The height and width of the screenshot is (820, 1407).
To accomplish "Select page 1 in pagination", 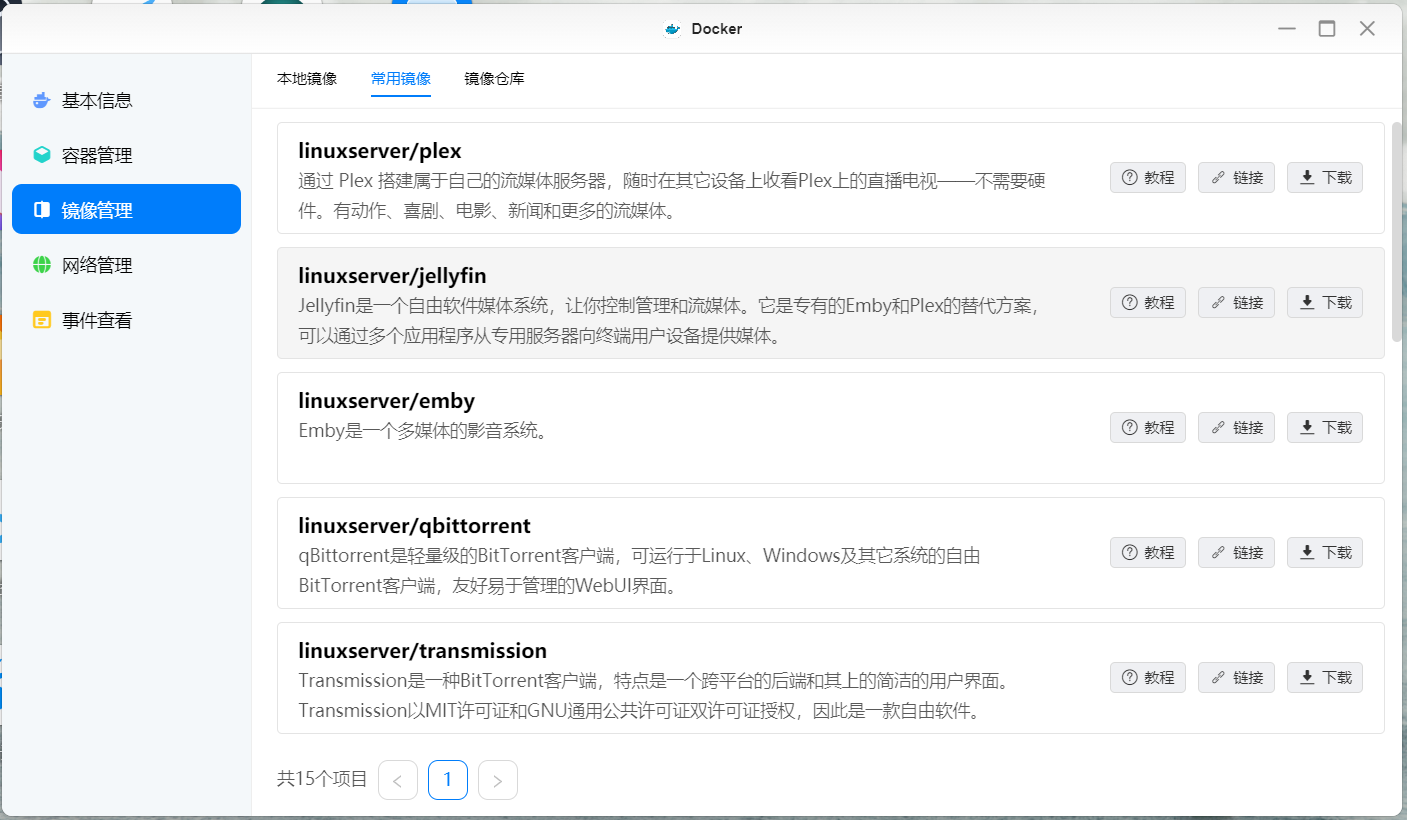I will pos(448,780).
